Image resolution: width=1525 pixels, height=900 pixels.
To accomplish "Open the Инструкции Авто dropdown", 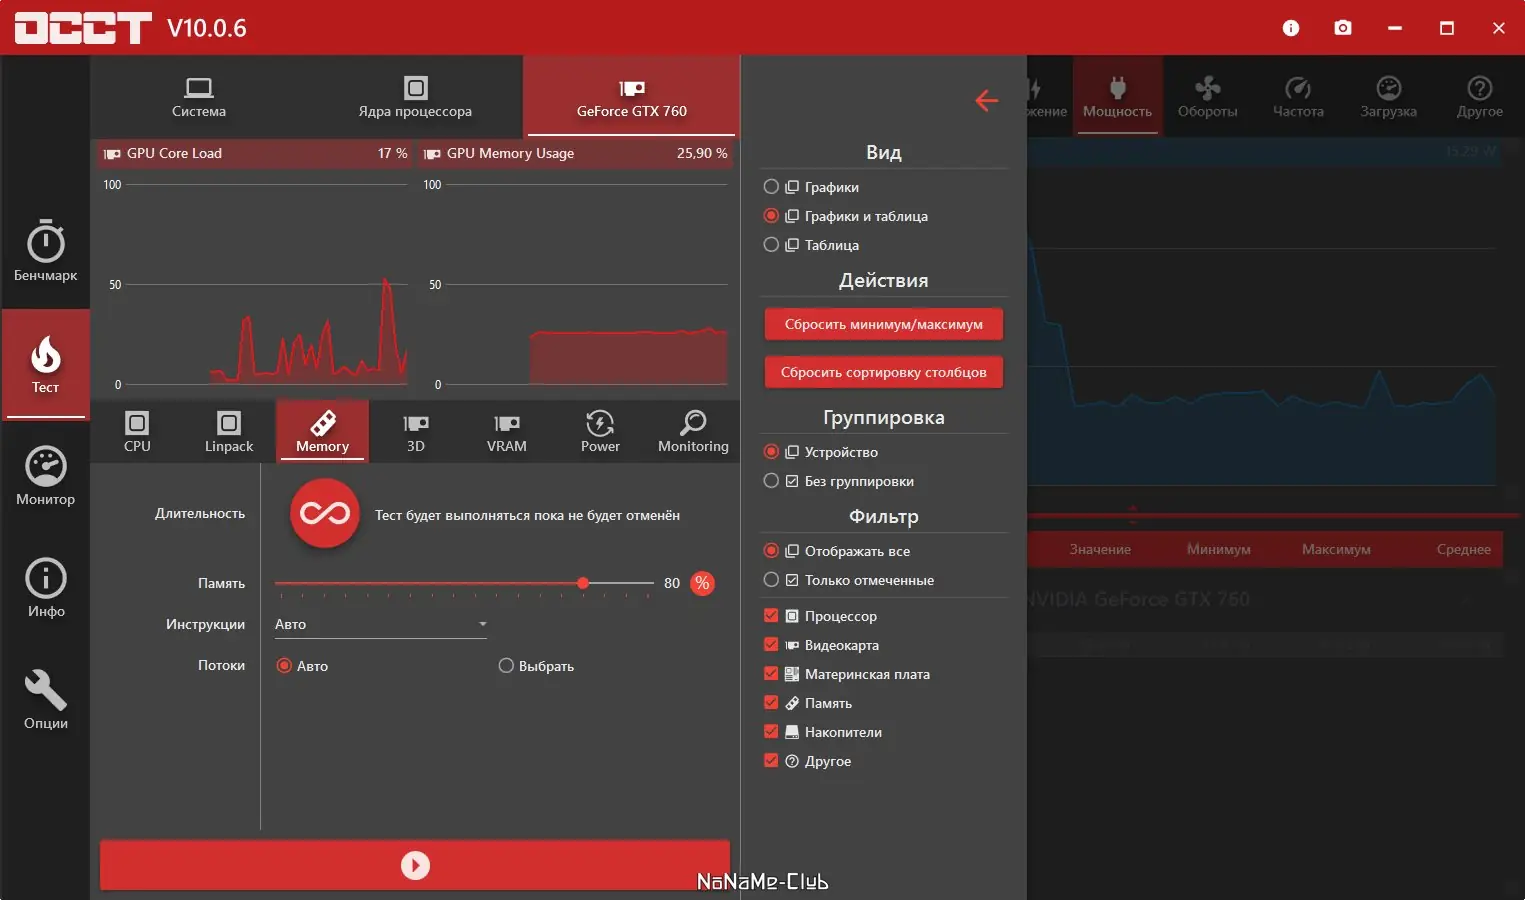I will (381, 624).
